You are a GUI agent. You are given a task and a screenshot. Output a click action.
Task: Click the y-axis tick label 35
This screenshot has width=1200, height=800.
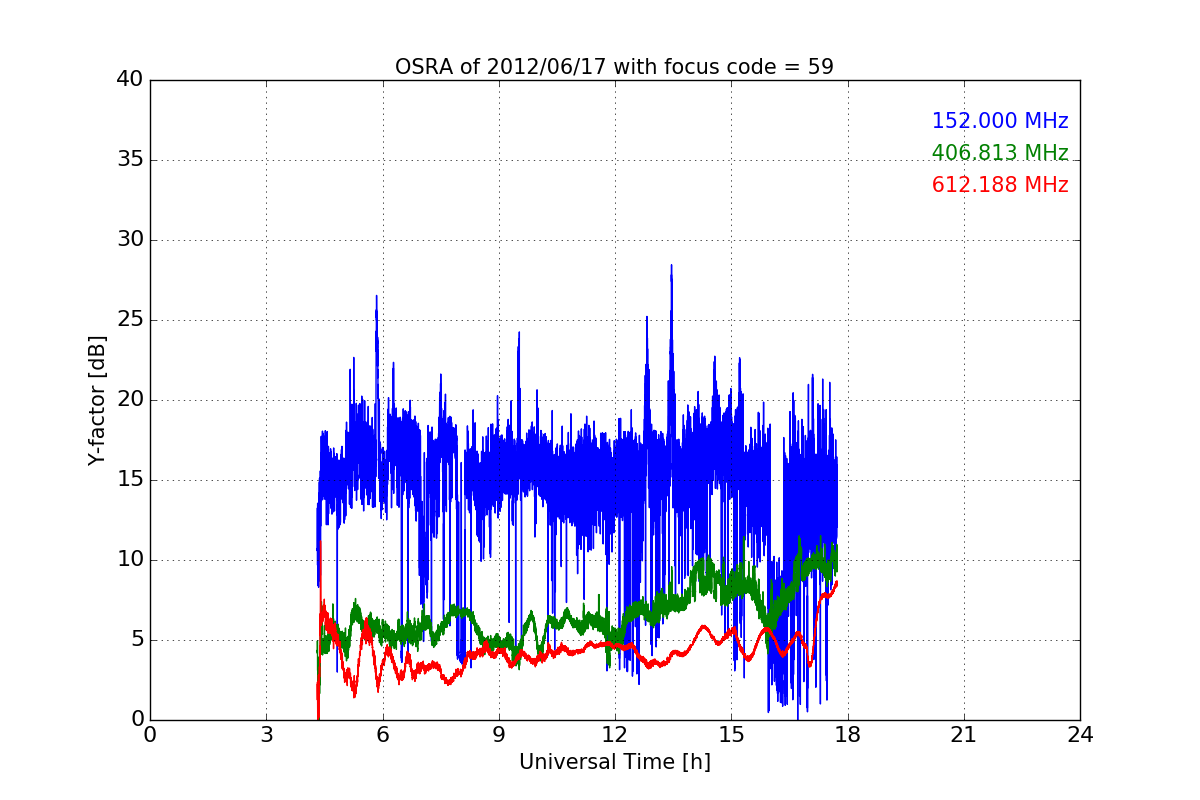click(x=130, y=160)
